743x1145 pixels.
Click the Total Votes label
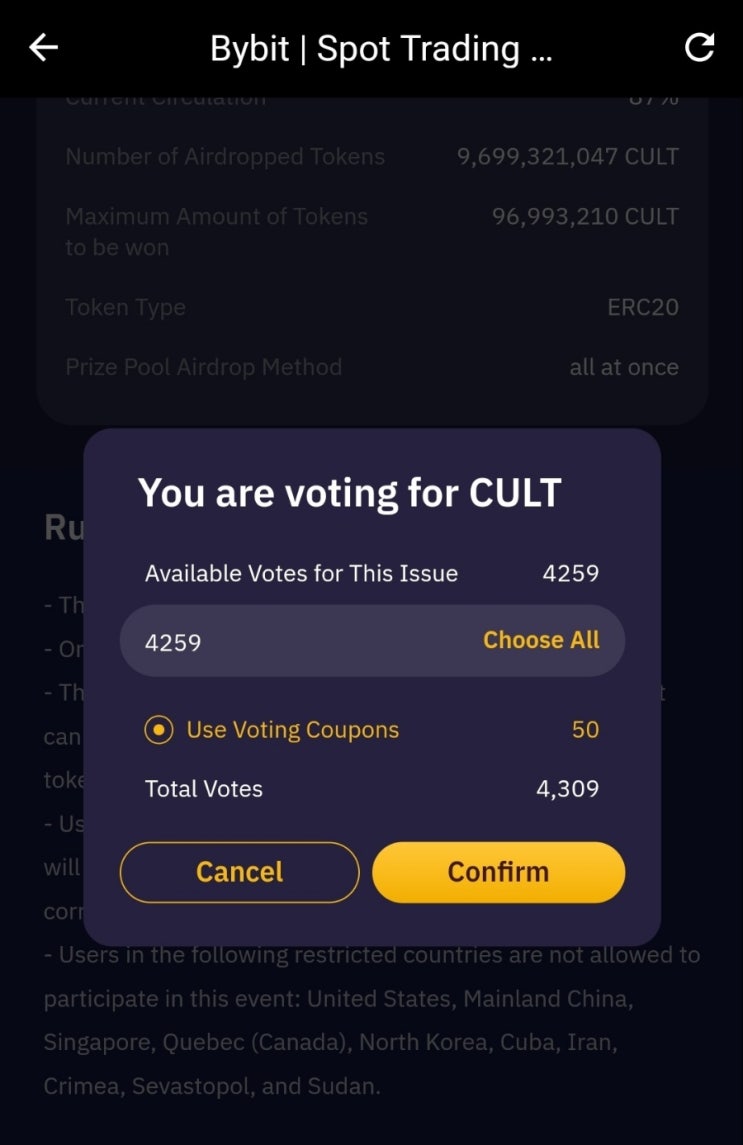[x=204, y=789]
